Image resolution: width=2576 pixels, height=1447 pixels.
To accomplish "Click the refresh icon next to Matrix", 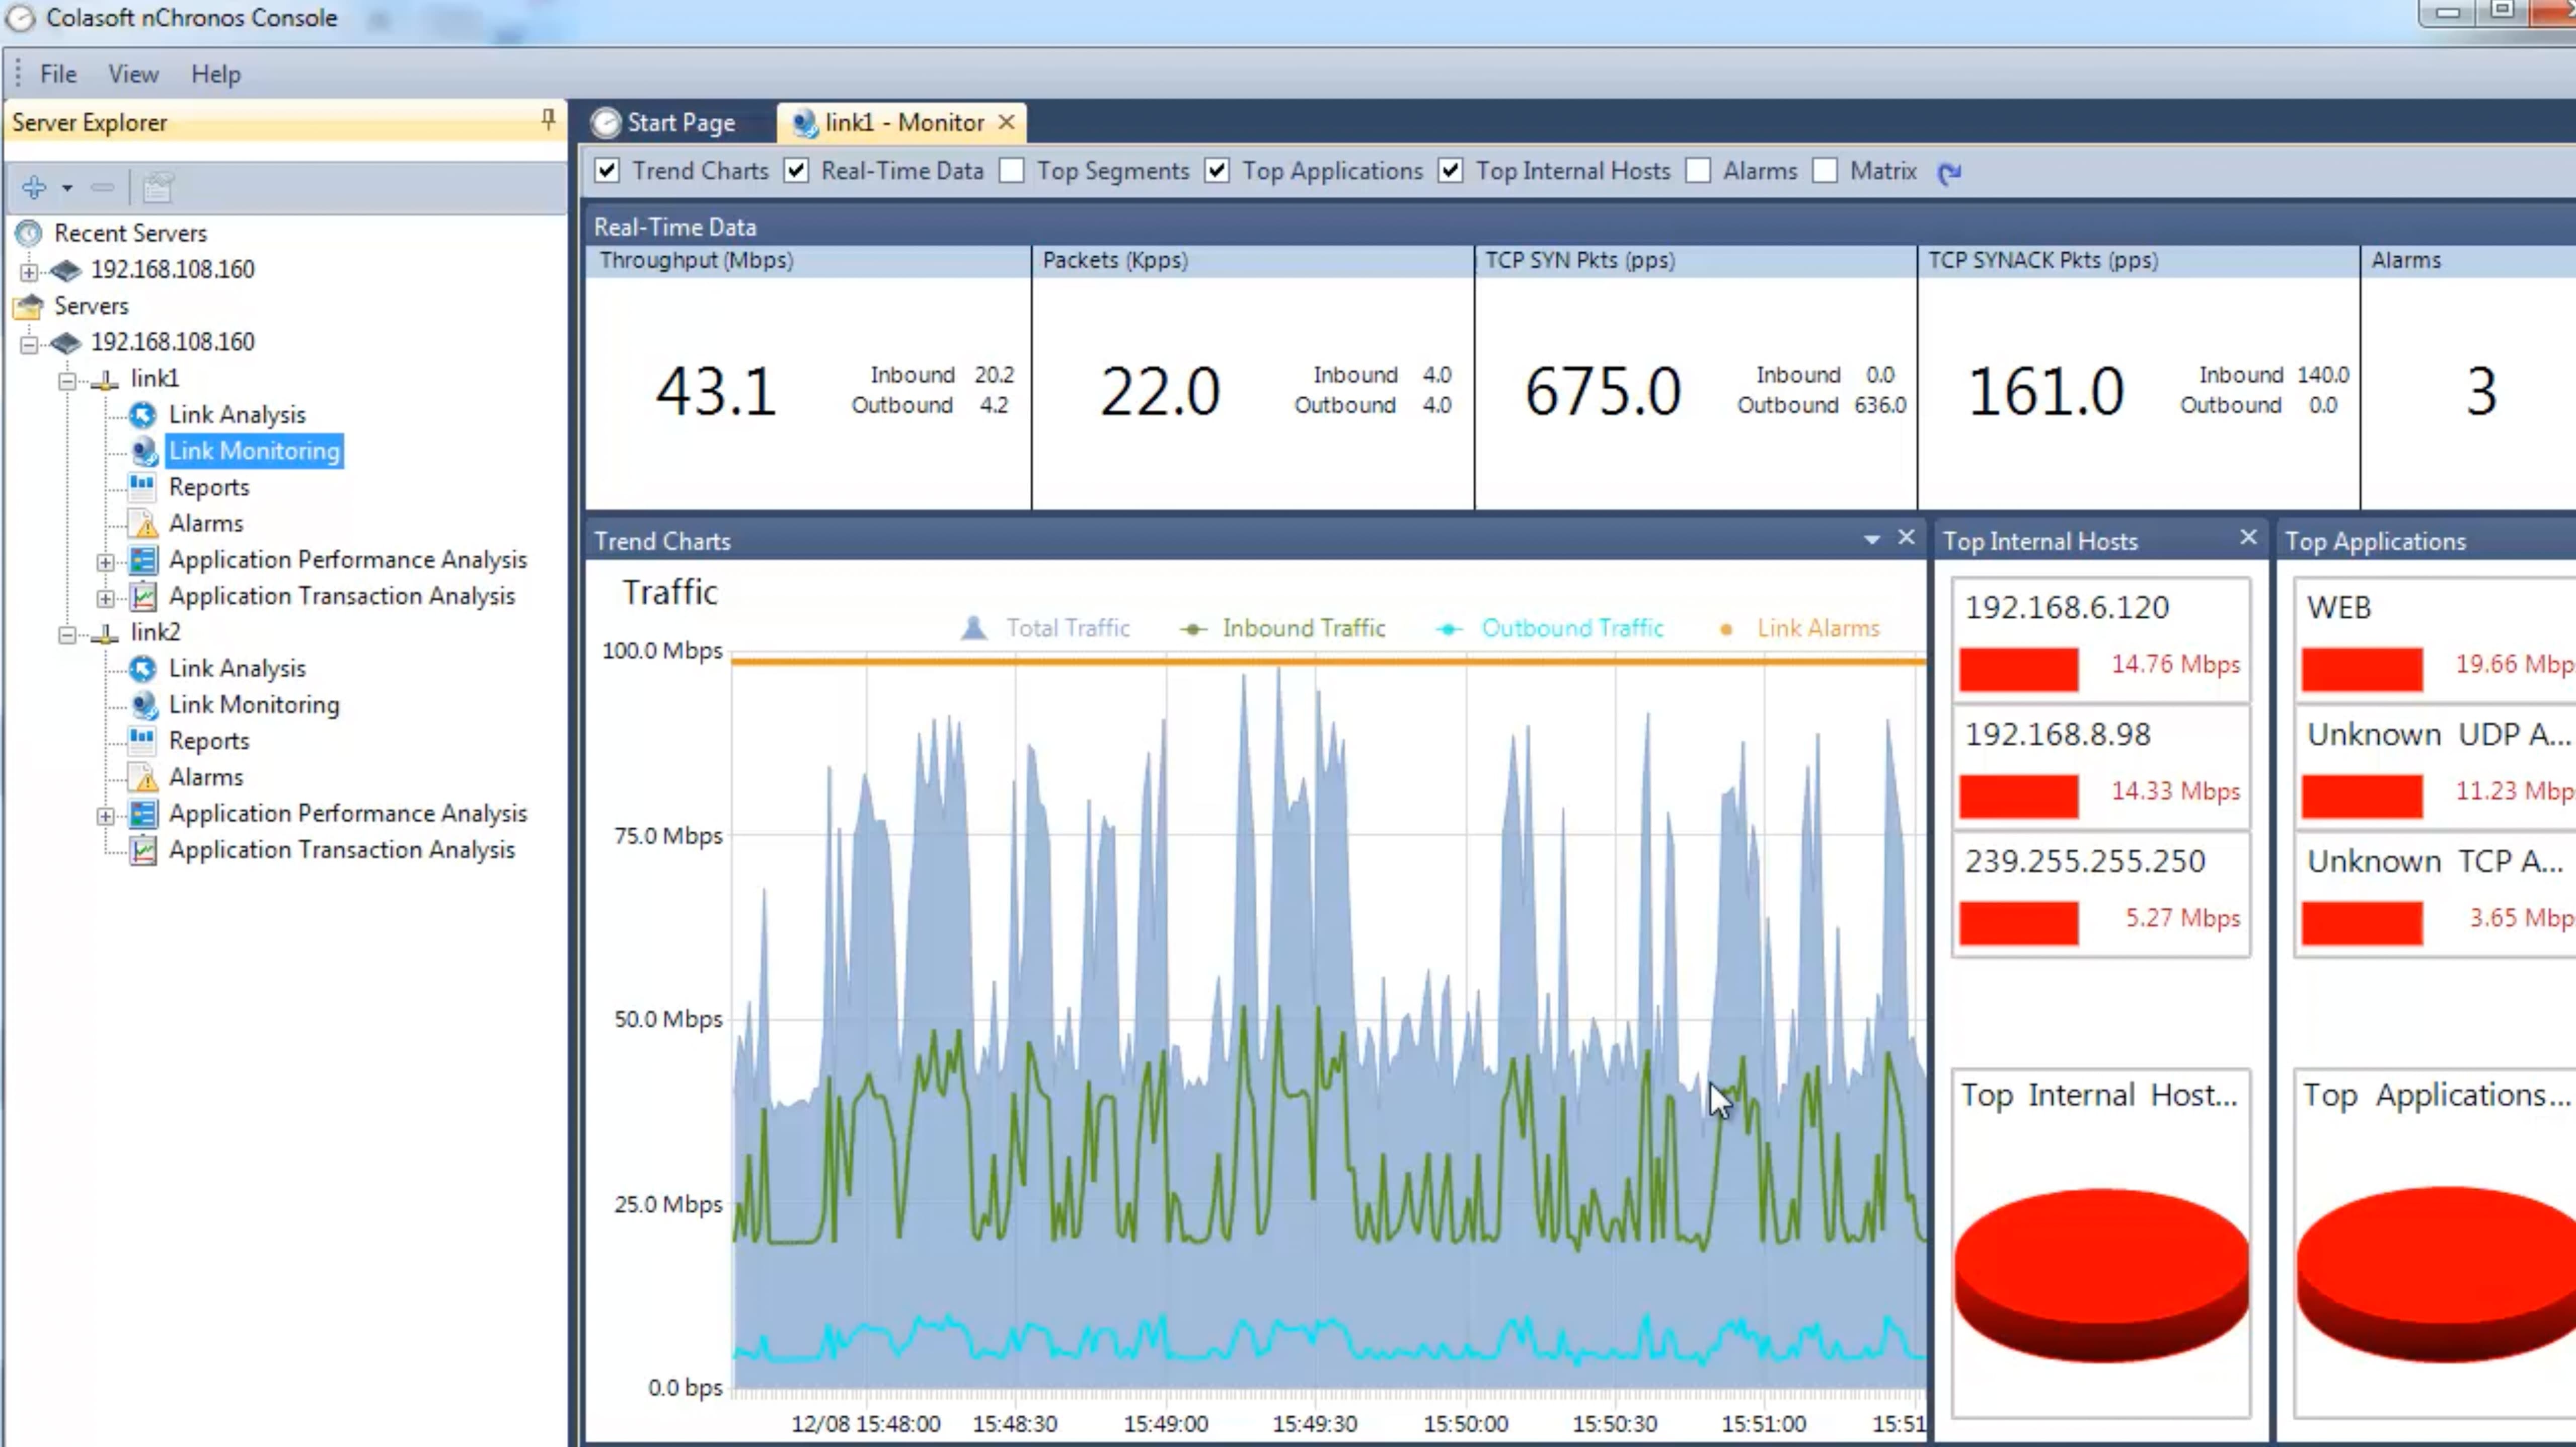I will [1949, 173].
